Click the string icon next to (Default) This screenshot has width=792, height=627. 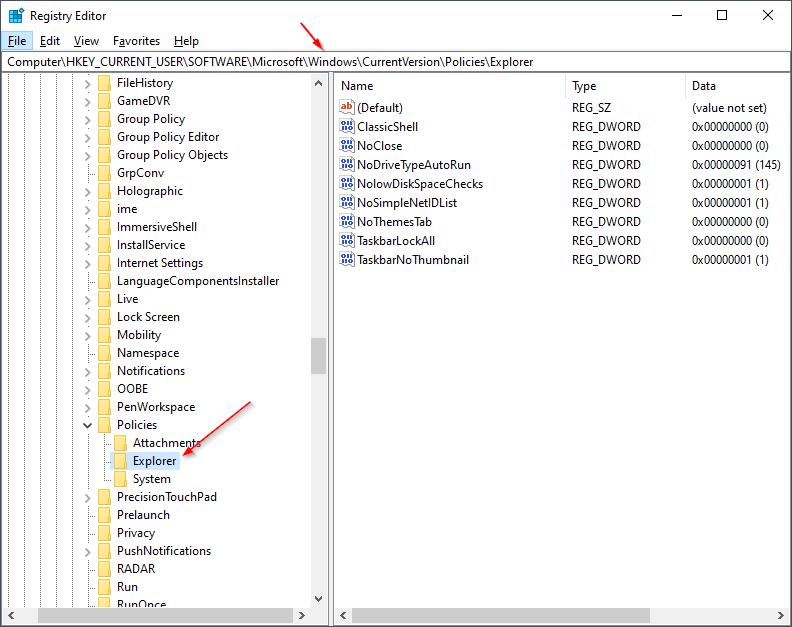(x=347, y=108)
